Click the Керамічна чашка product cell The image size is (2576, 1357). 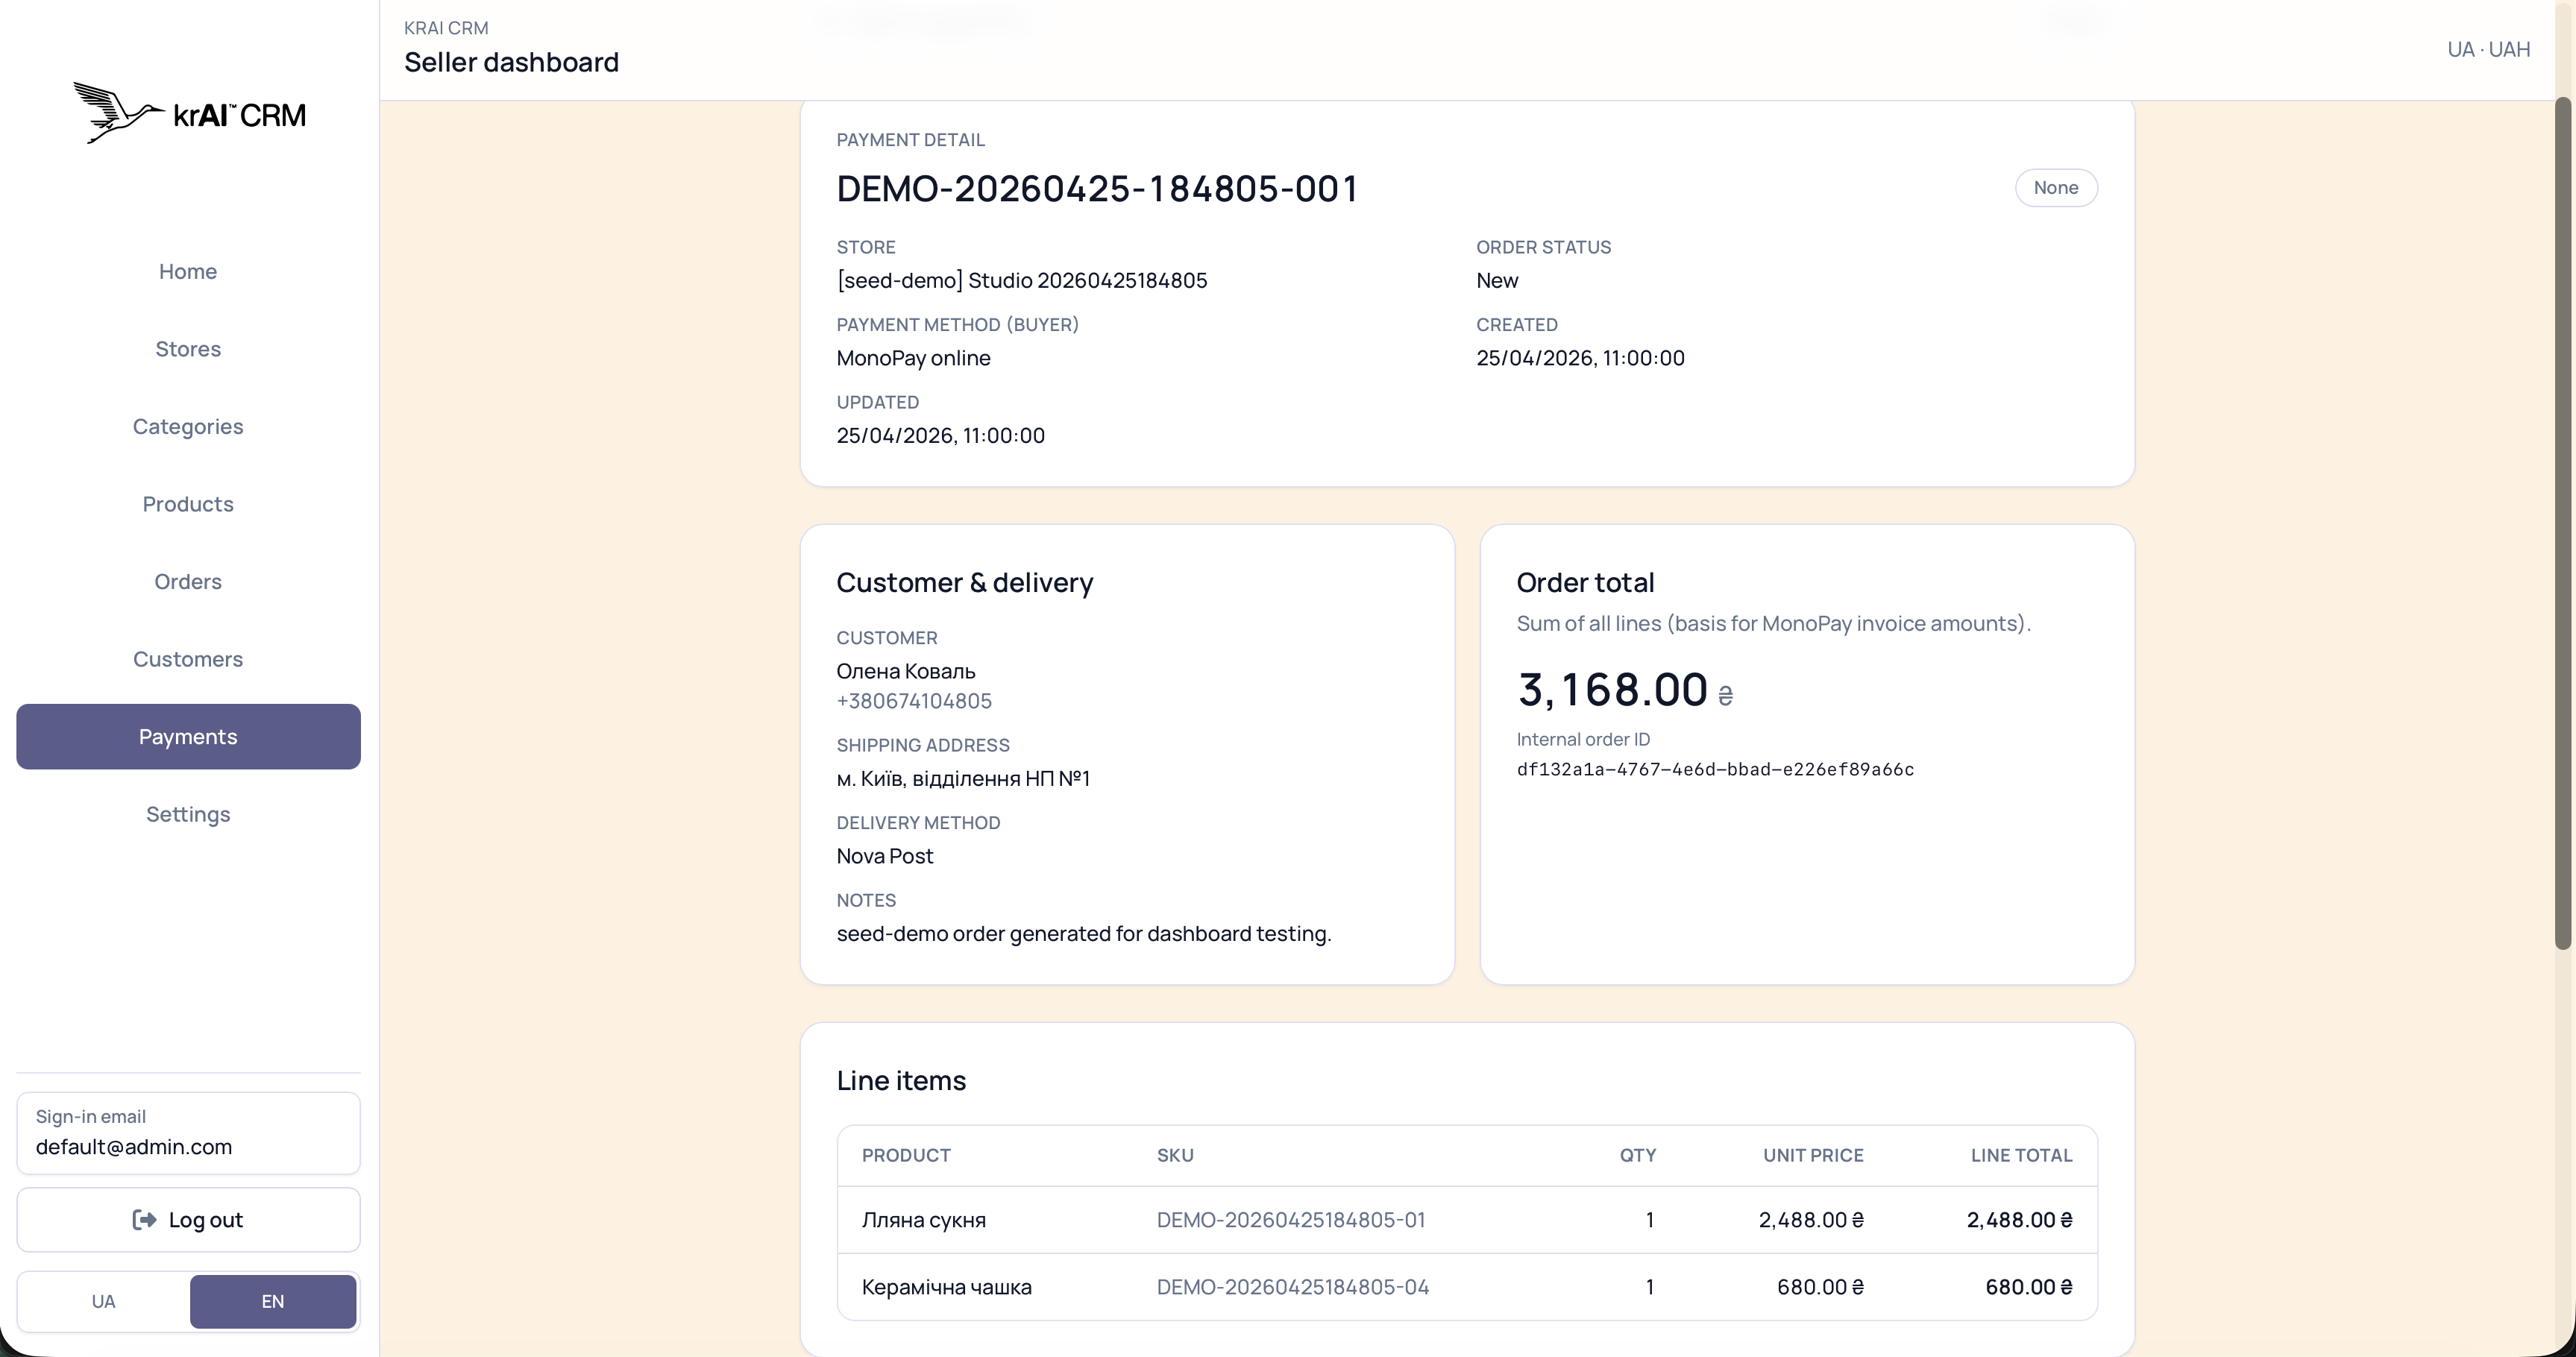pyautogui.click(x=946, y=1286)
